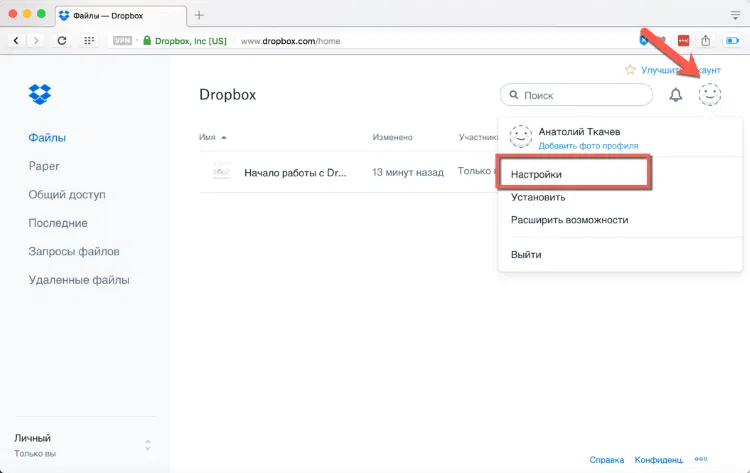This screenshot has height=473, width=750.
Task: Open Paper in the sidebar
Action: pos(44,166)
